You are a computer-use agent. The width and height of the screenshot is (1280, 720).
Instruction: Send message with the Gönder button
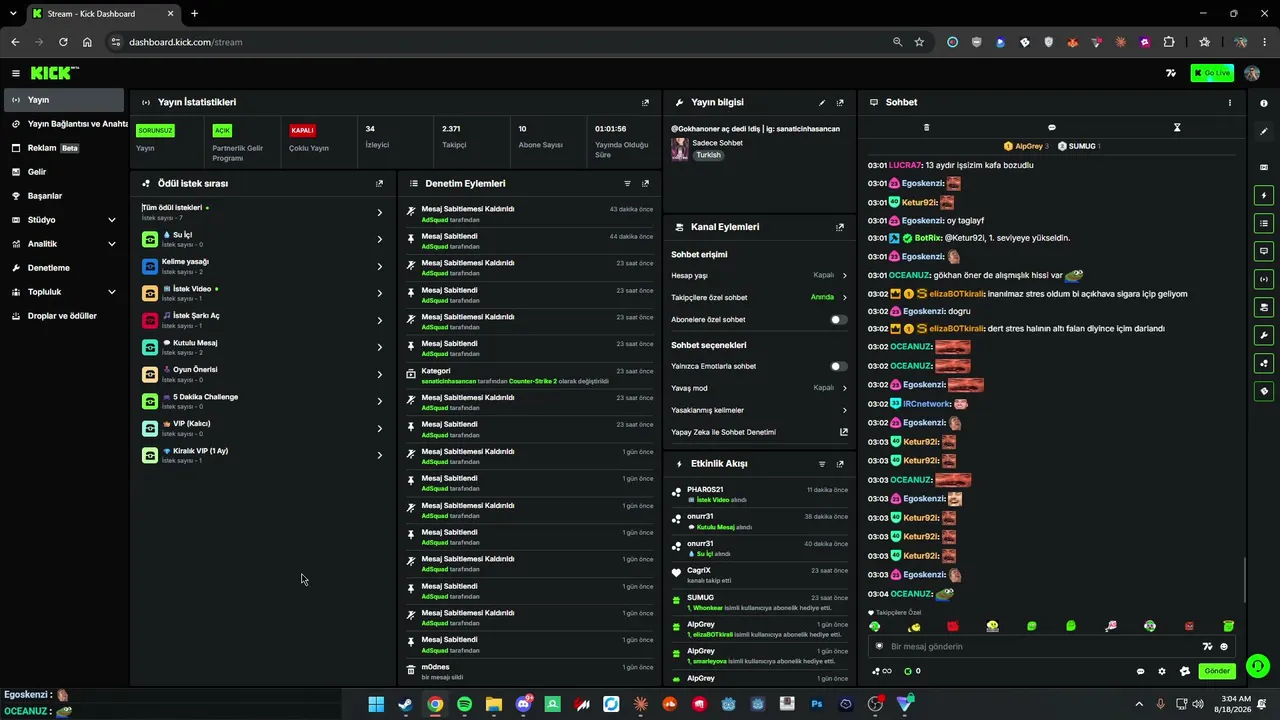[1217, 671]
